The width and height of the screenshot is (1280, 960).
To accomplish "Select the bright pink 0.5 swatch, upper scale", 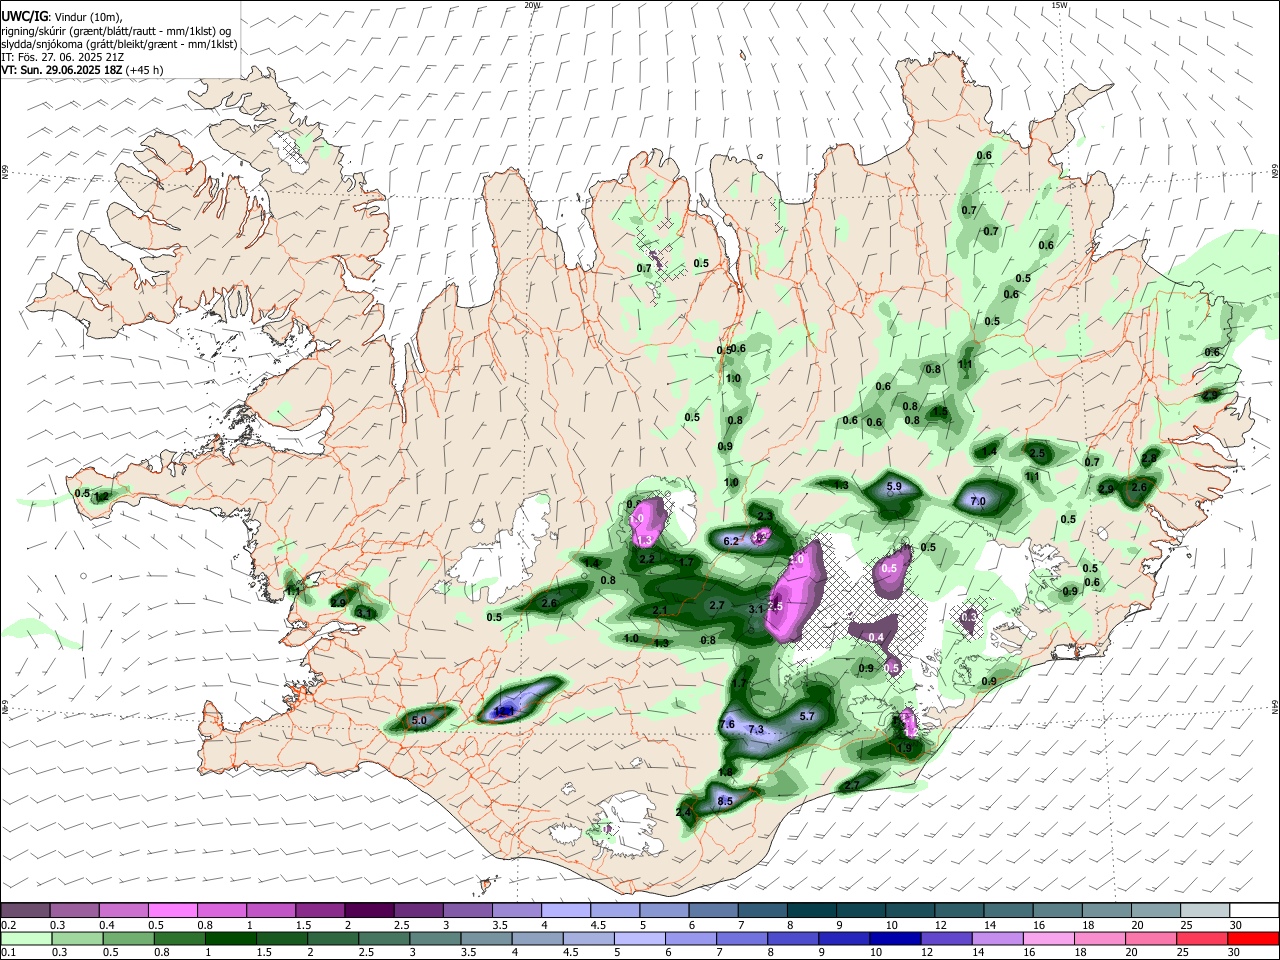I will (172, 911).
